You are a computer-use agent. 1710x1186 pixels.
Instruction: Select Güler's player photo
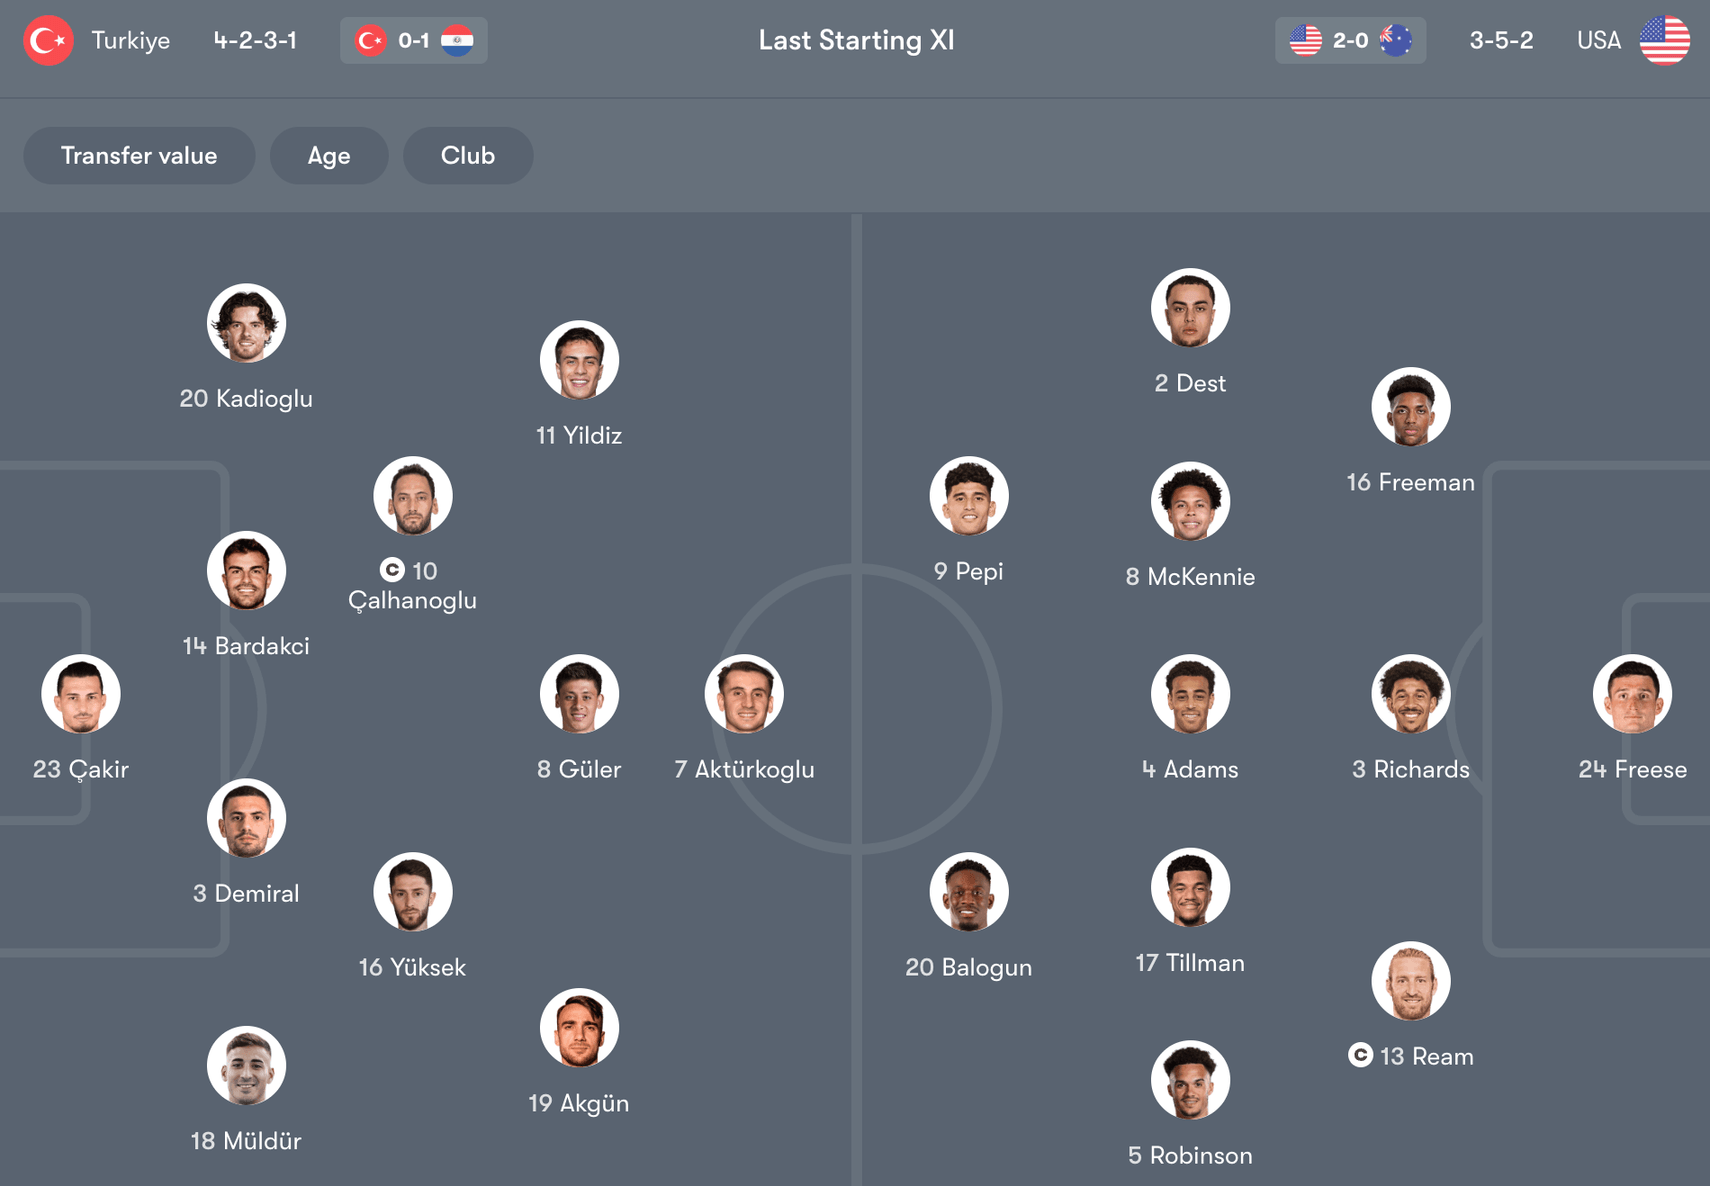click(579, 694)
